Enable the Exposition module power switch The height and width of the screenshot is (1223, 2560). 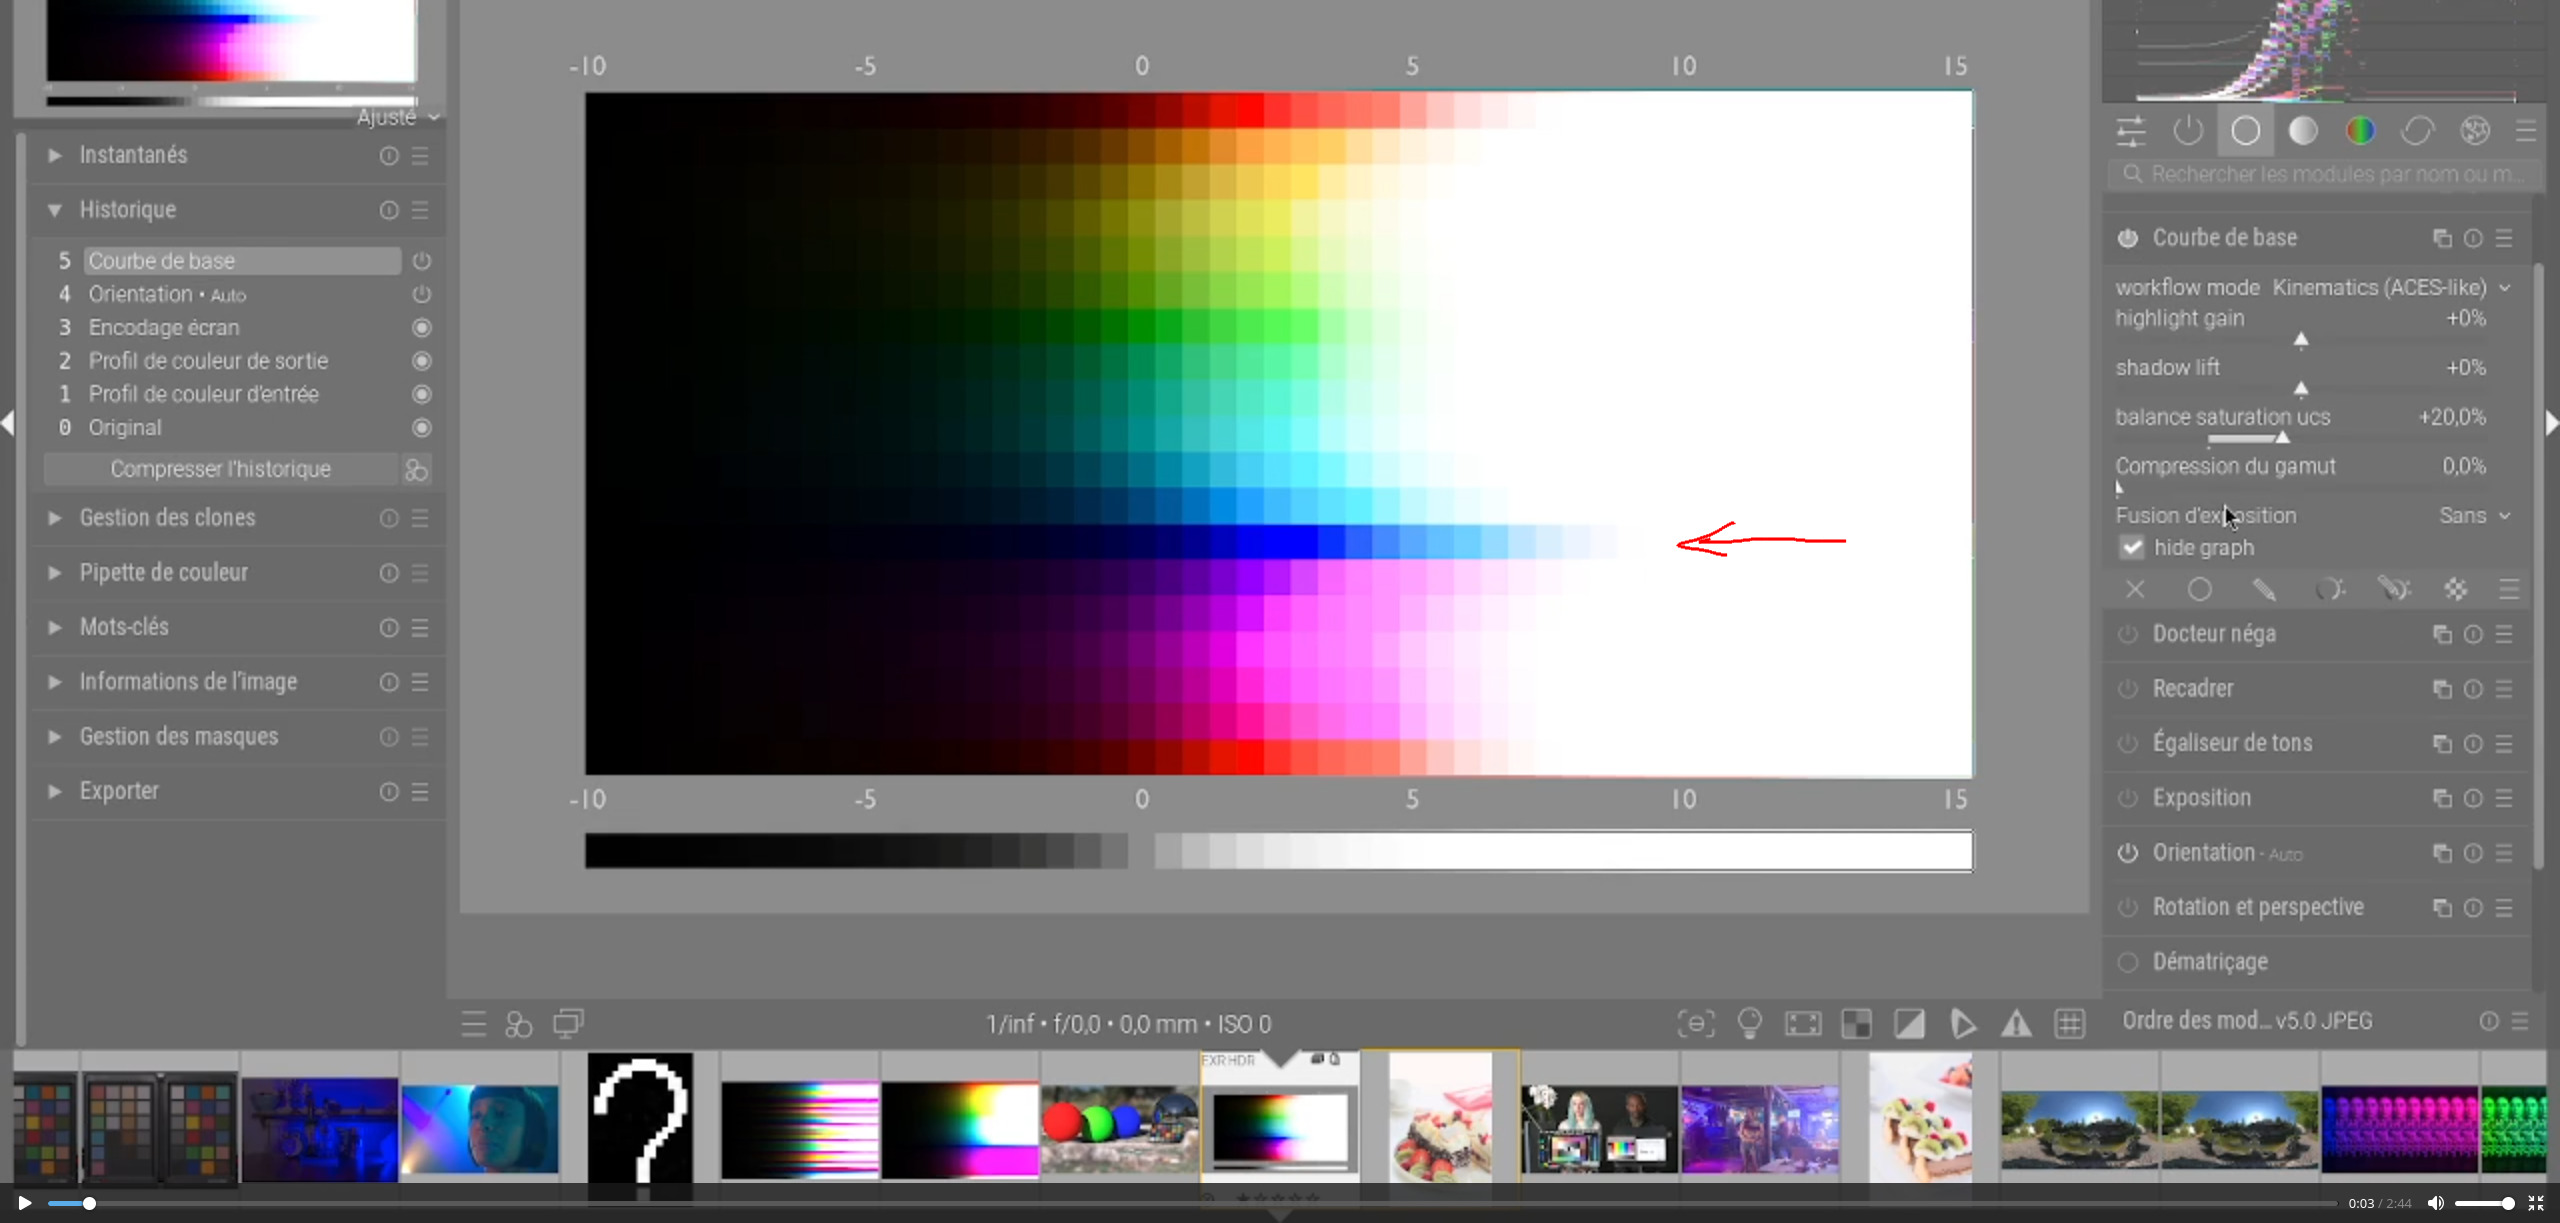[2128, 798]
